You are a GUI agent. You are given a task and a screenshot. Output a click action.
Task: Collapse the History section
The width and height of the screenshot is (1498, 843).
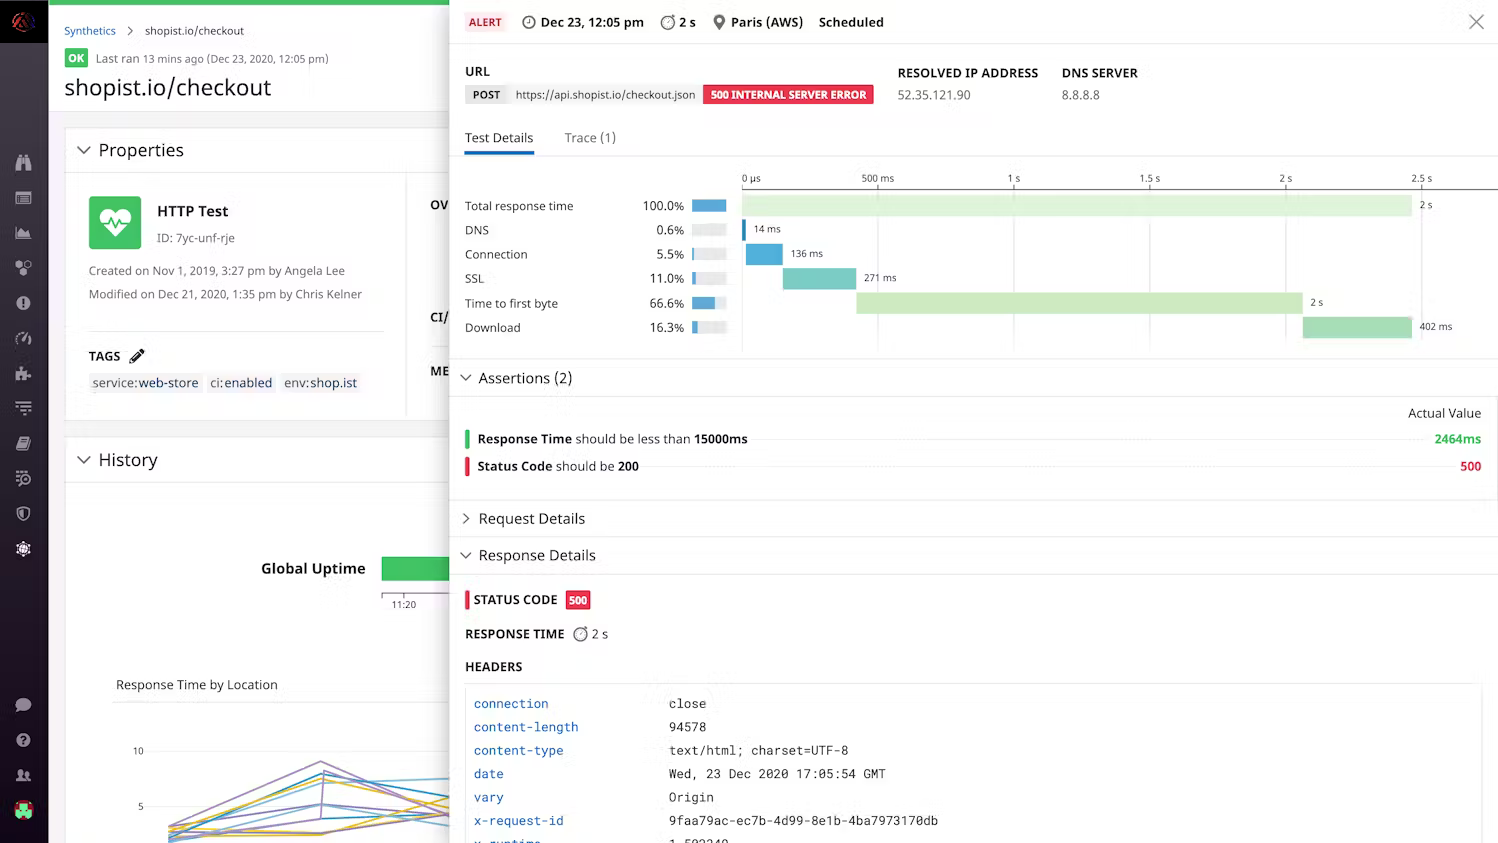pyautogui.click(x=84, y=460)
